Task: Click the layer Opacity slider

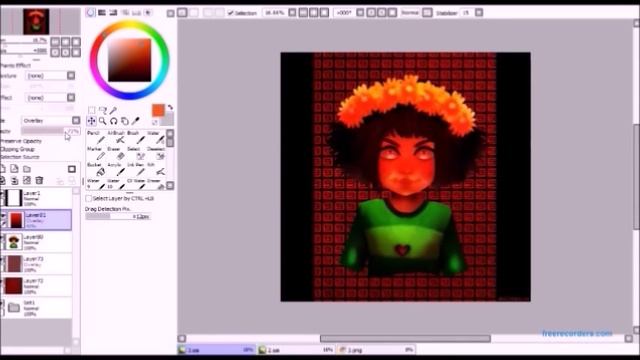Action: coord(50,131)
